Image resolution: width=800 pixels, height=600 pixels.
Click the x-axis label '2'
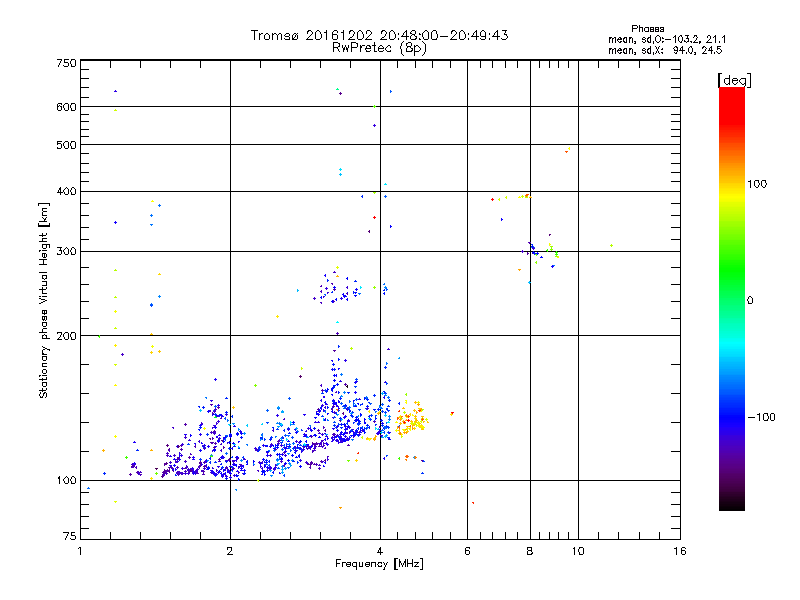[230, 551]
